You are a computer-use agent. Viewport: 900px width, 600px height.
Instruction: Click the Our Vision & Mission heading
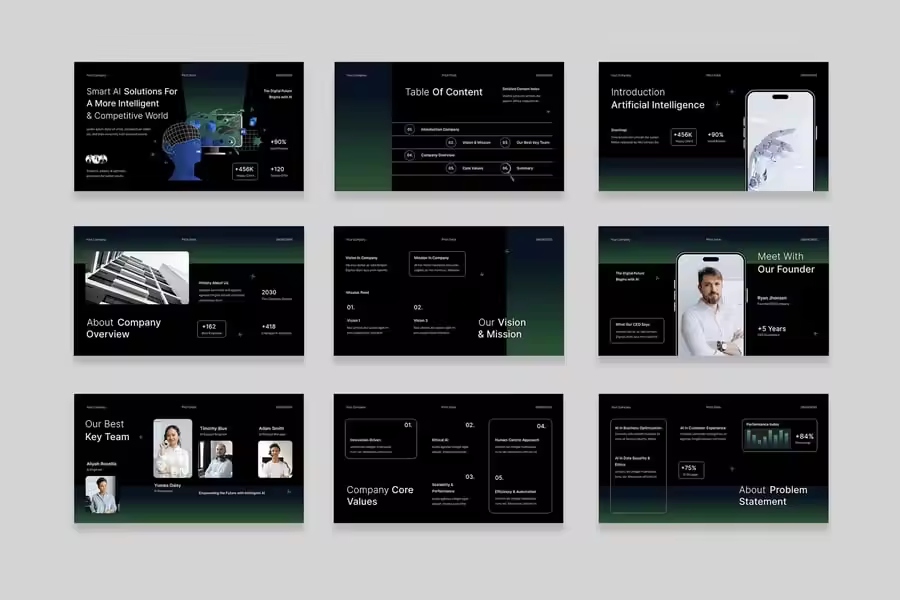point(502,328)
